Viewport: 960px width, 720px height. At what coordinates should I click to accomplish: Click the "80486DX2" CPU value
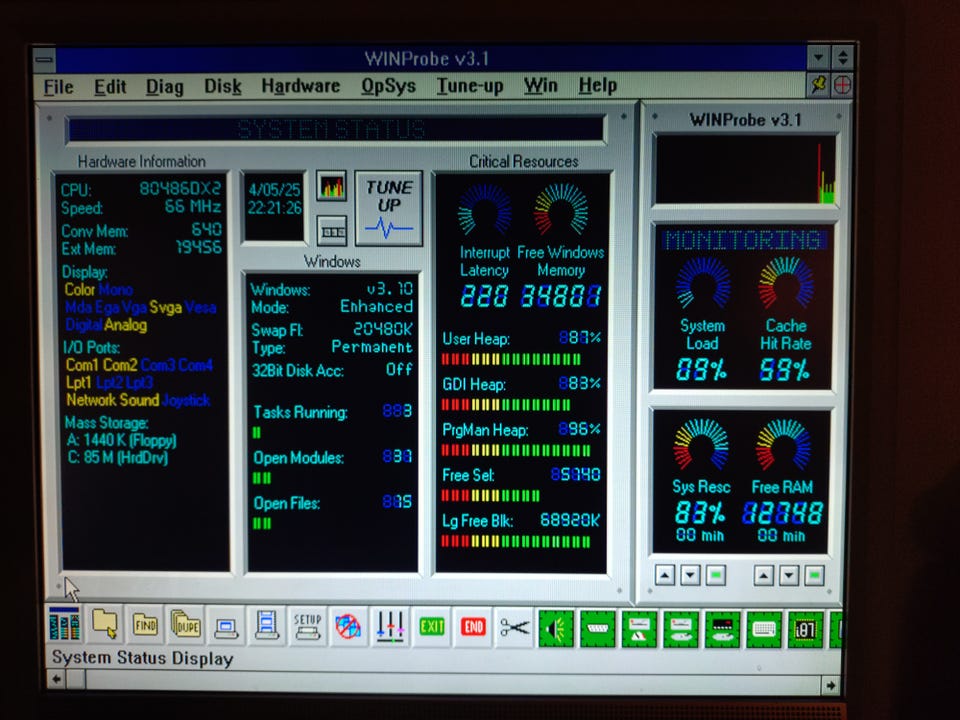point(180,188)
